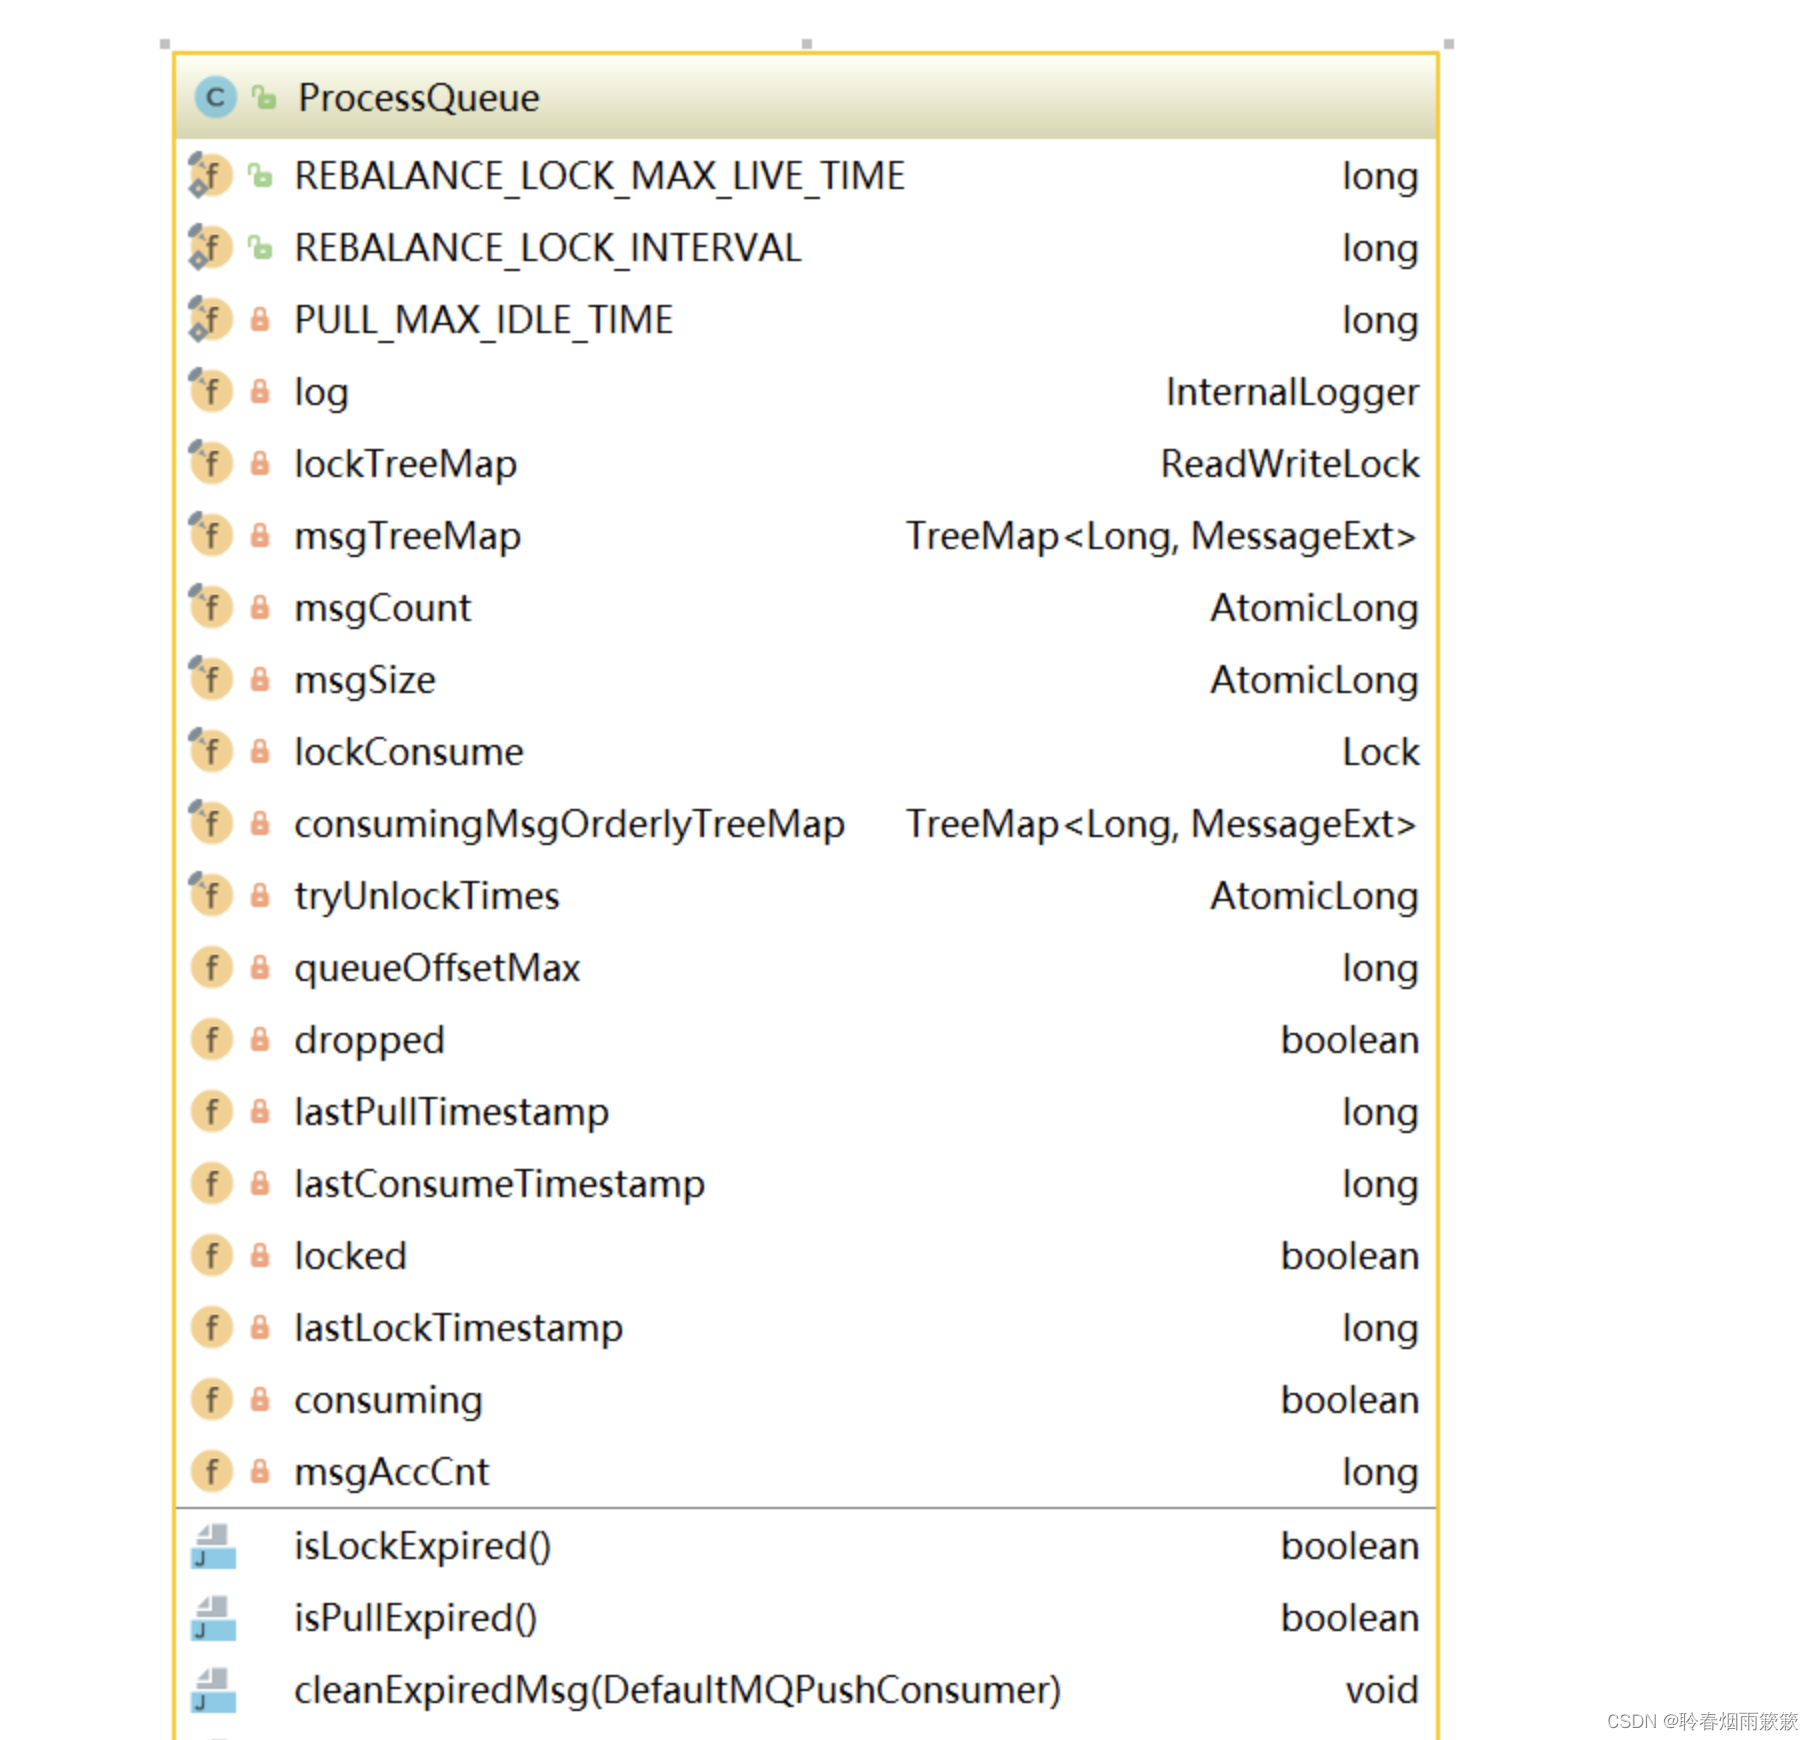
Task: Click the lock icon for lastLockTimestamp
Action: click(260, 1327)
